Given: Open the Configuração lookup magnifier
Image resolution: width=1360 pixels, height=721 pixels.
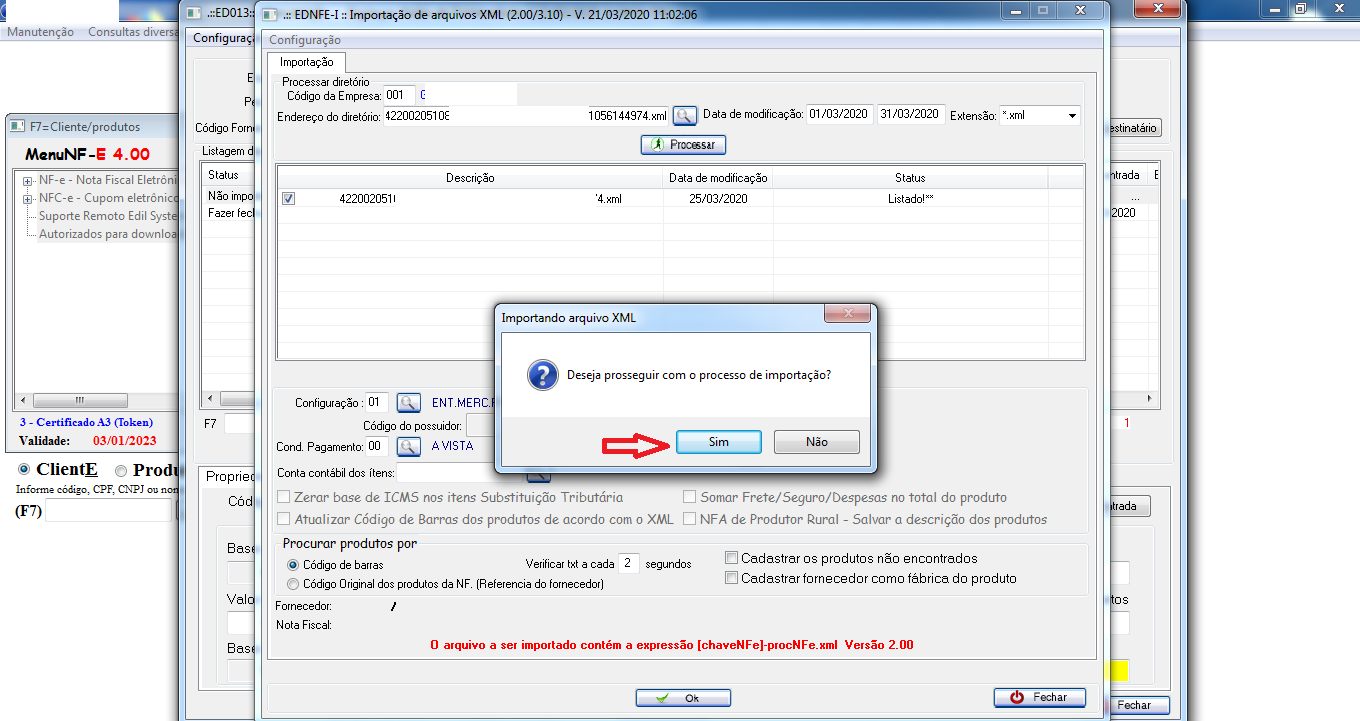Looking at the screenshot, I should tap(408, 403).
